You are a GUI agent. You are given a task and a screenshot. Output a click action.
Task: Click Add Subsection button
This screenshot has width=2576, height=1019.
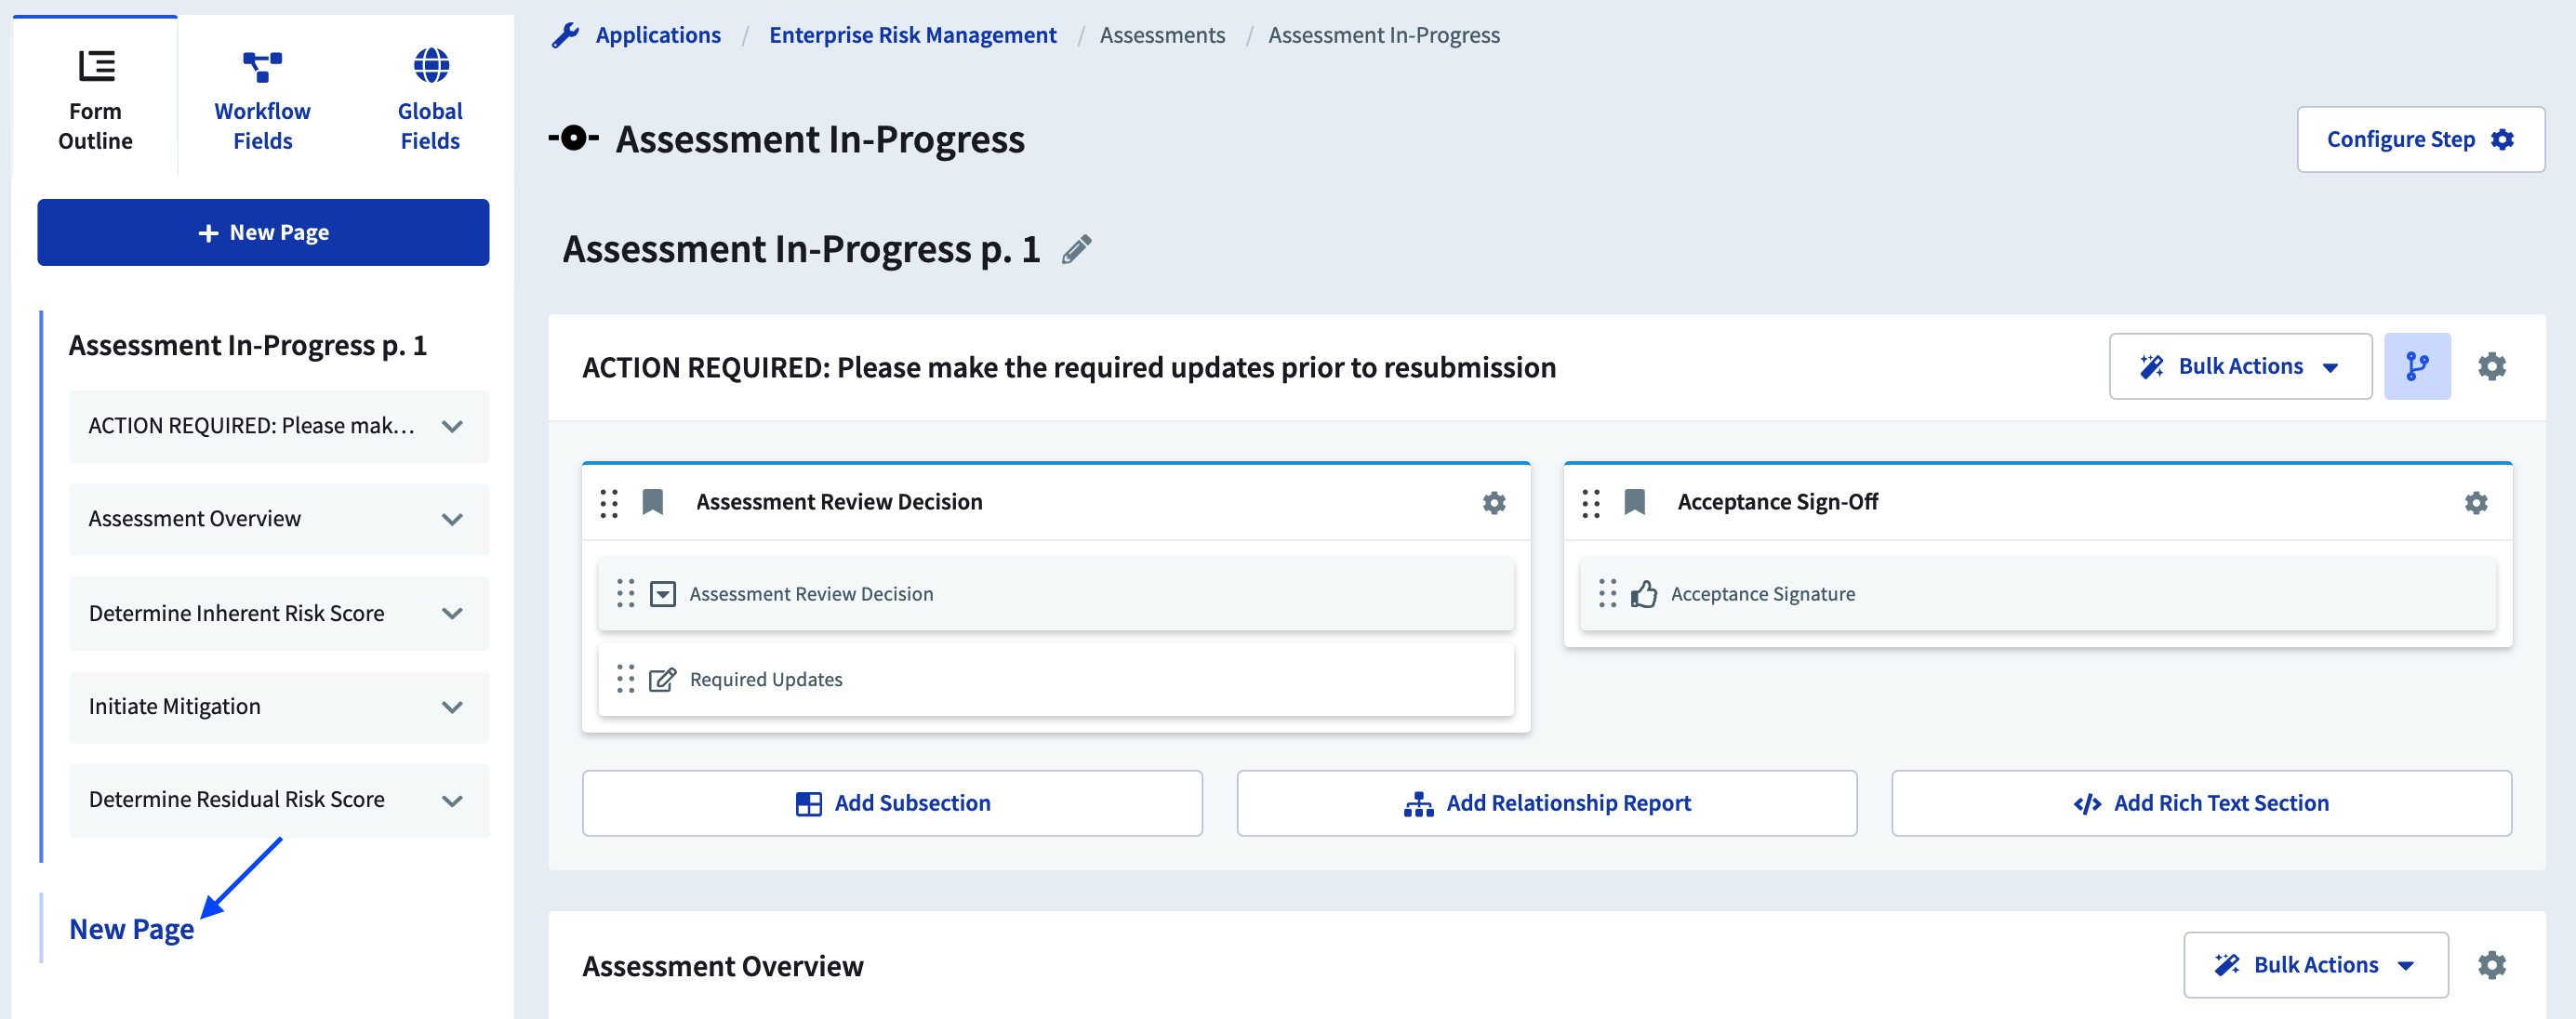point(892,803)
